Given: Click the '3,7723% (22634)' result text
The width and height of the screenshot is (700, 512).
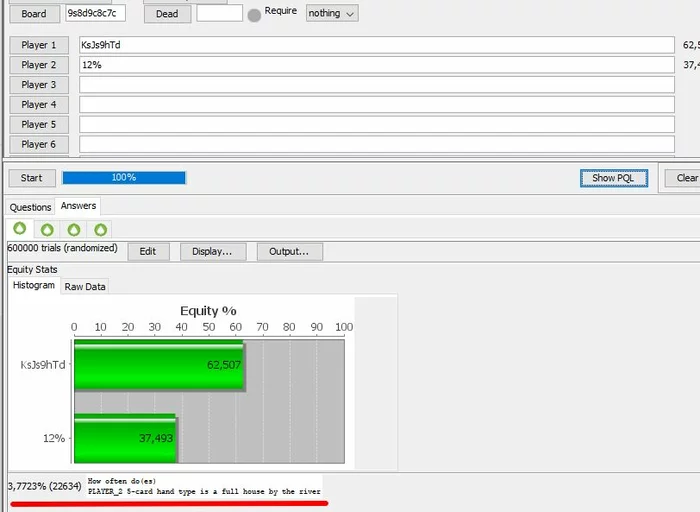Looking at the screenshot, I should (x=45, y=486).
